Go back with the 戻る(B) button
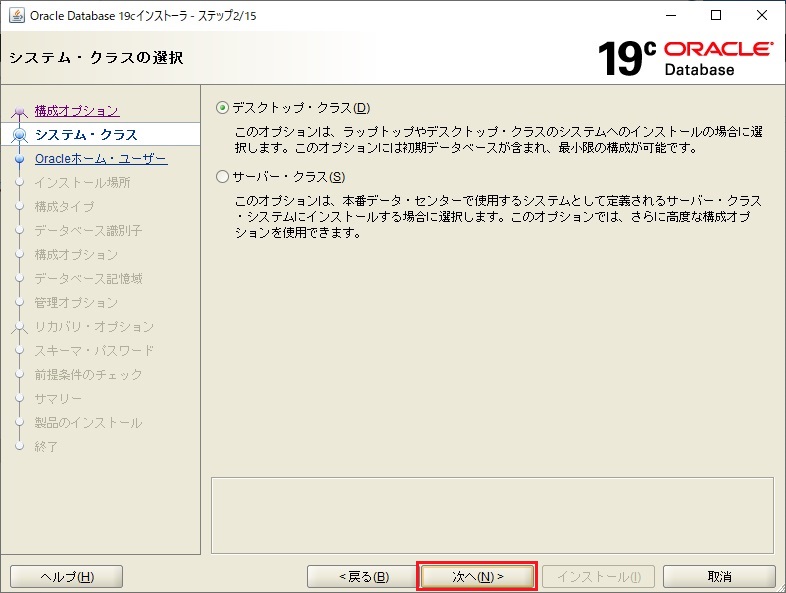This screenshot has width=786, height=593. (363, 577)
